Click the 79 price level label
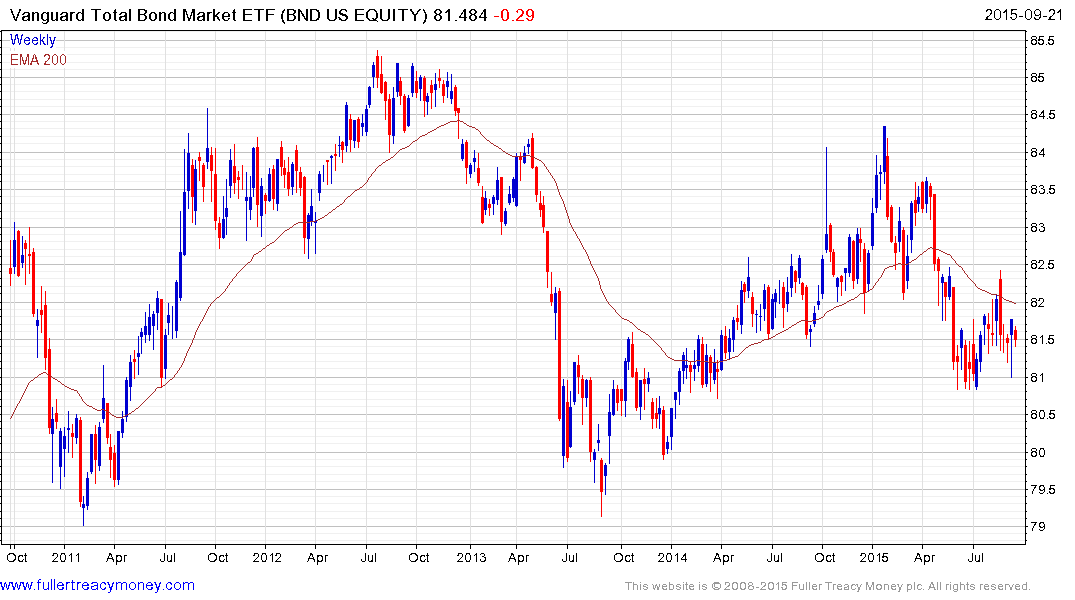This screenshot has width=1075, height=600. [x=1038, y=527]
